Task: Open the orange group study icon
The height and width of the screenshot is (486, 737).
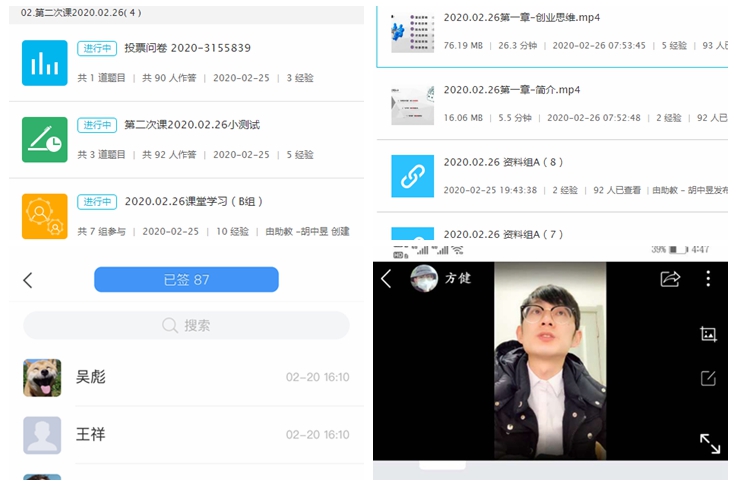Action: pyautogui.click(x=45, y=216)
